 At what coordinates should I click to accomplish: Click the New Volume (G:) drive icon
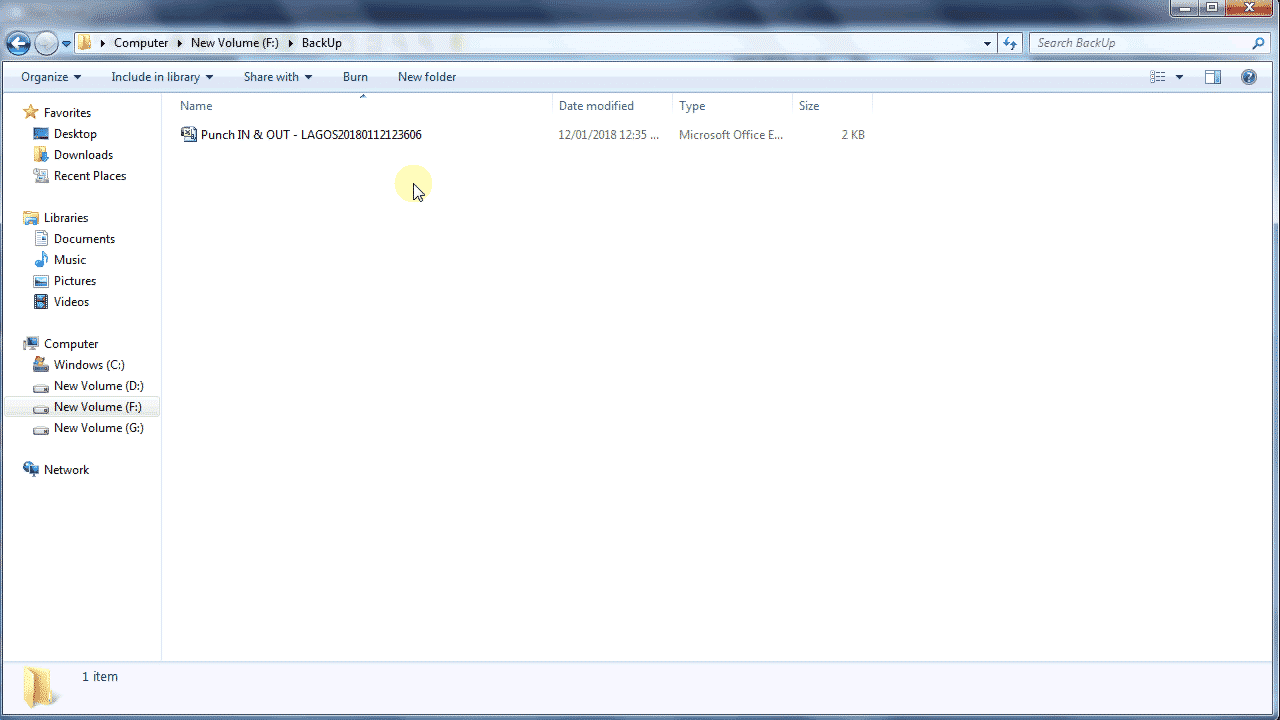(41, 429)
